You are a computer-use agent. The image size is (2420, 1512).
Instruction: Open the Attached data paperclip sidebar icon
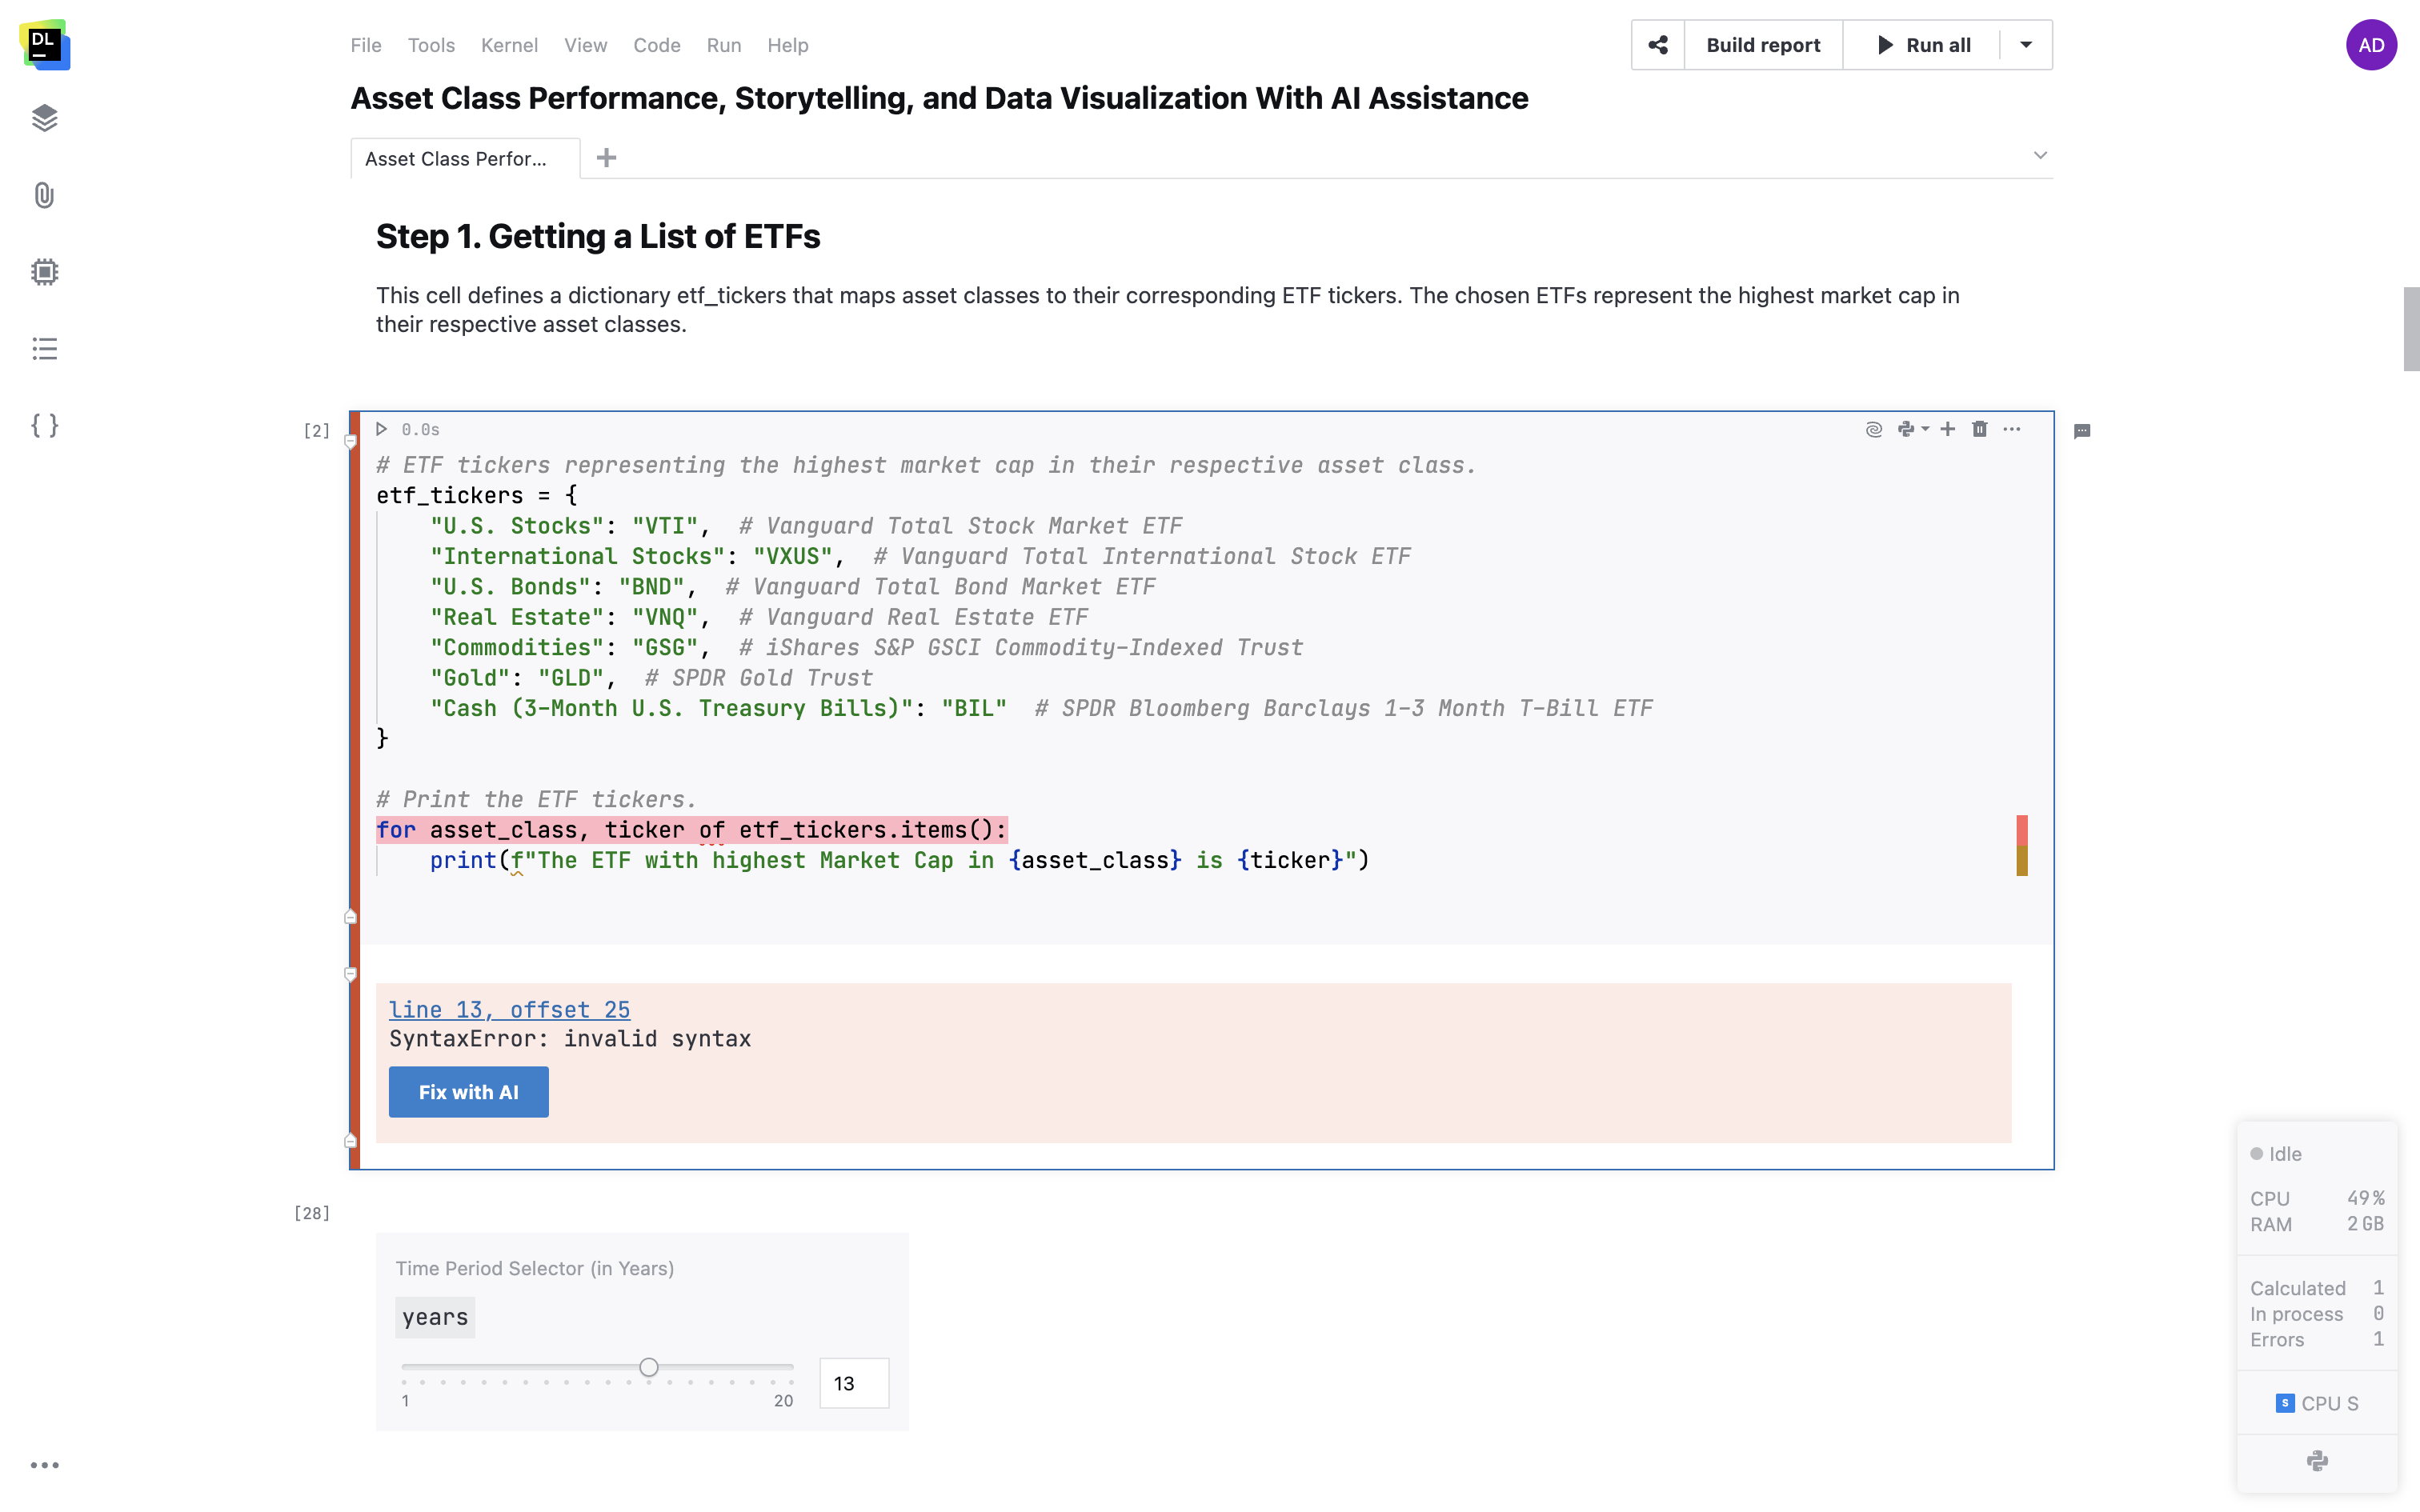pyautogui.click(x=44, y=195)
